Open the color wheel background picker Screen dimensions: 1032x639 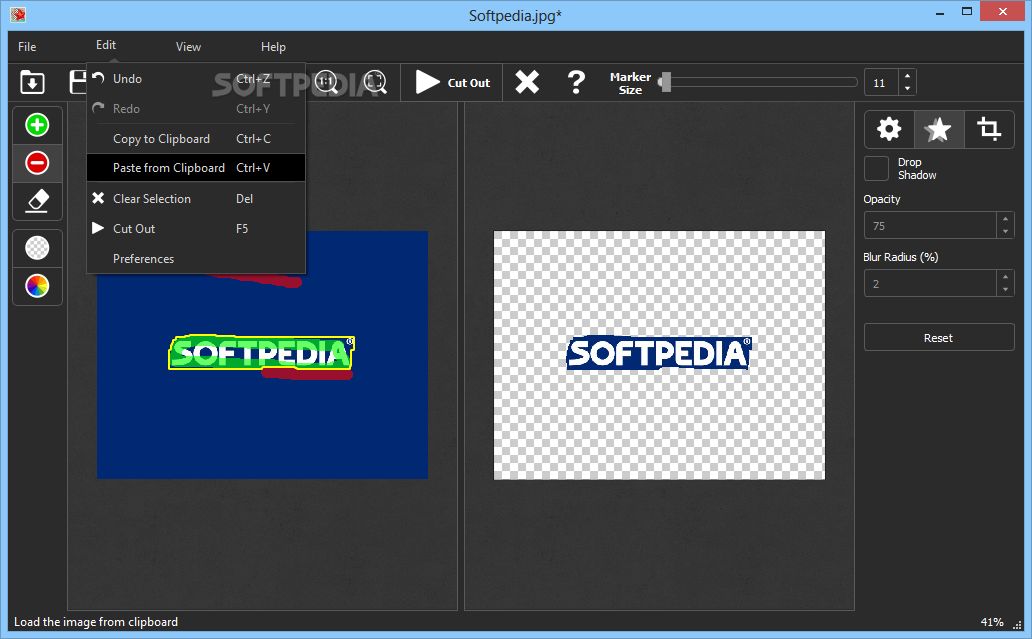click(37, 286)
